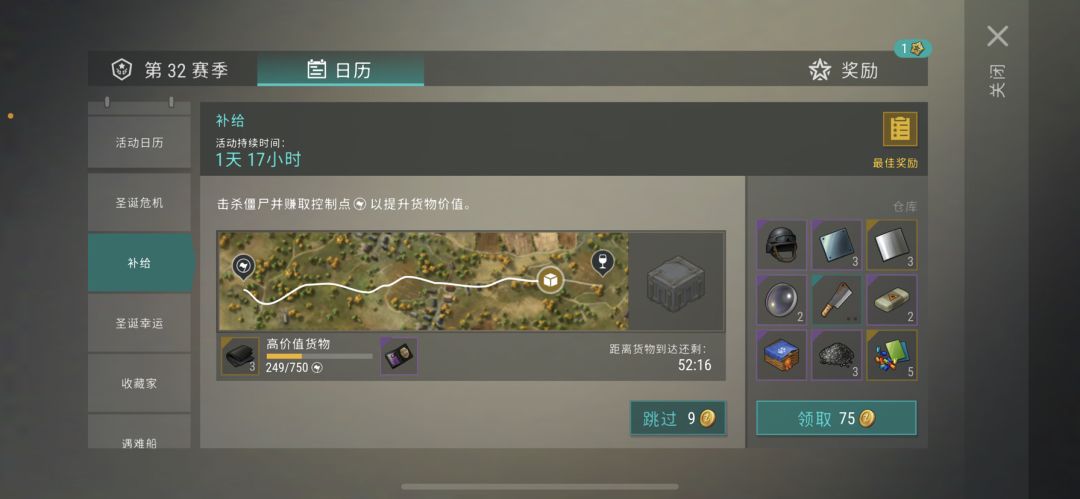Select the helmet item in warehouse
This screenshot has height=499, width=1080.
782,245
